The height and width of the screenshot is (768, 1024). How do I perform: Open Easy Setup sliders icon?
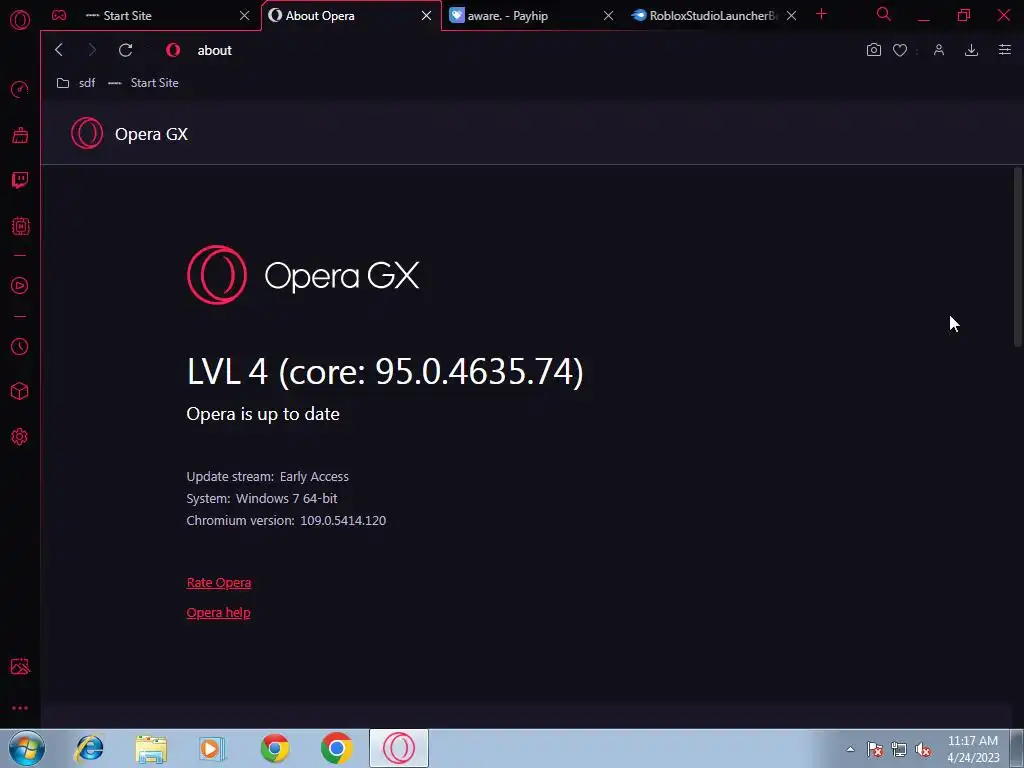click(x=1005, y=50)
